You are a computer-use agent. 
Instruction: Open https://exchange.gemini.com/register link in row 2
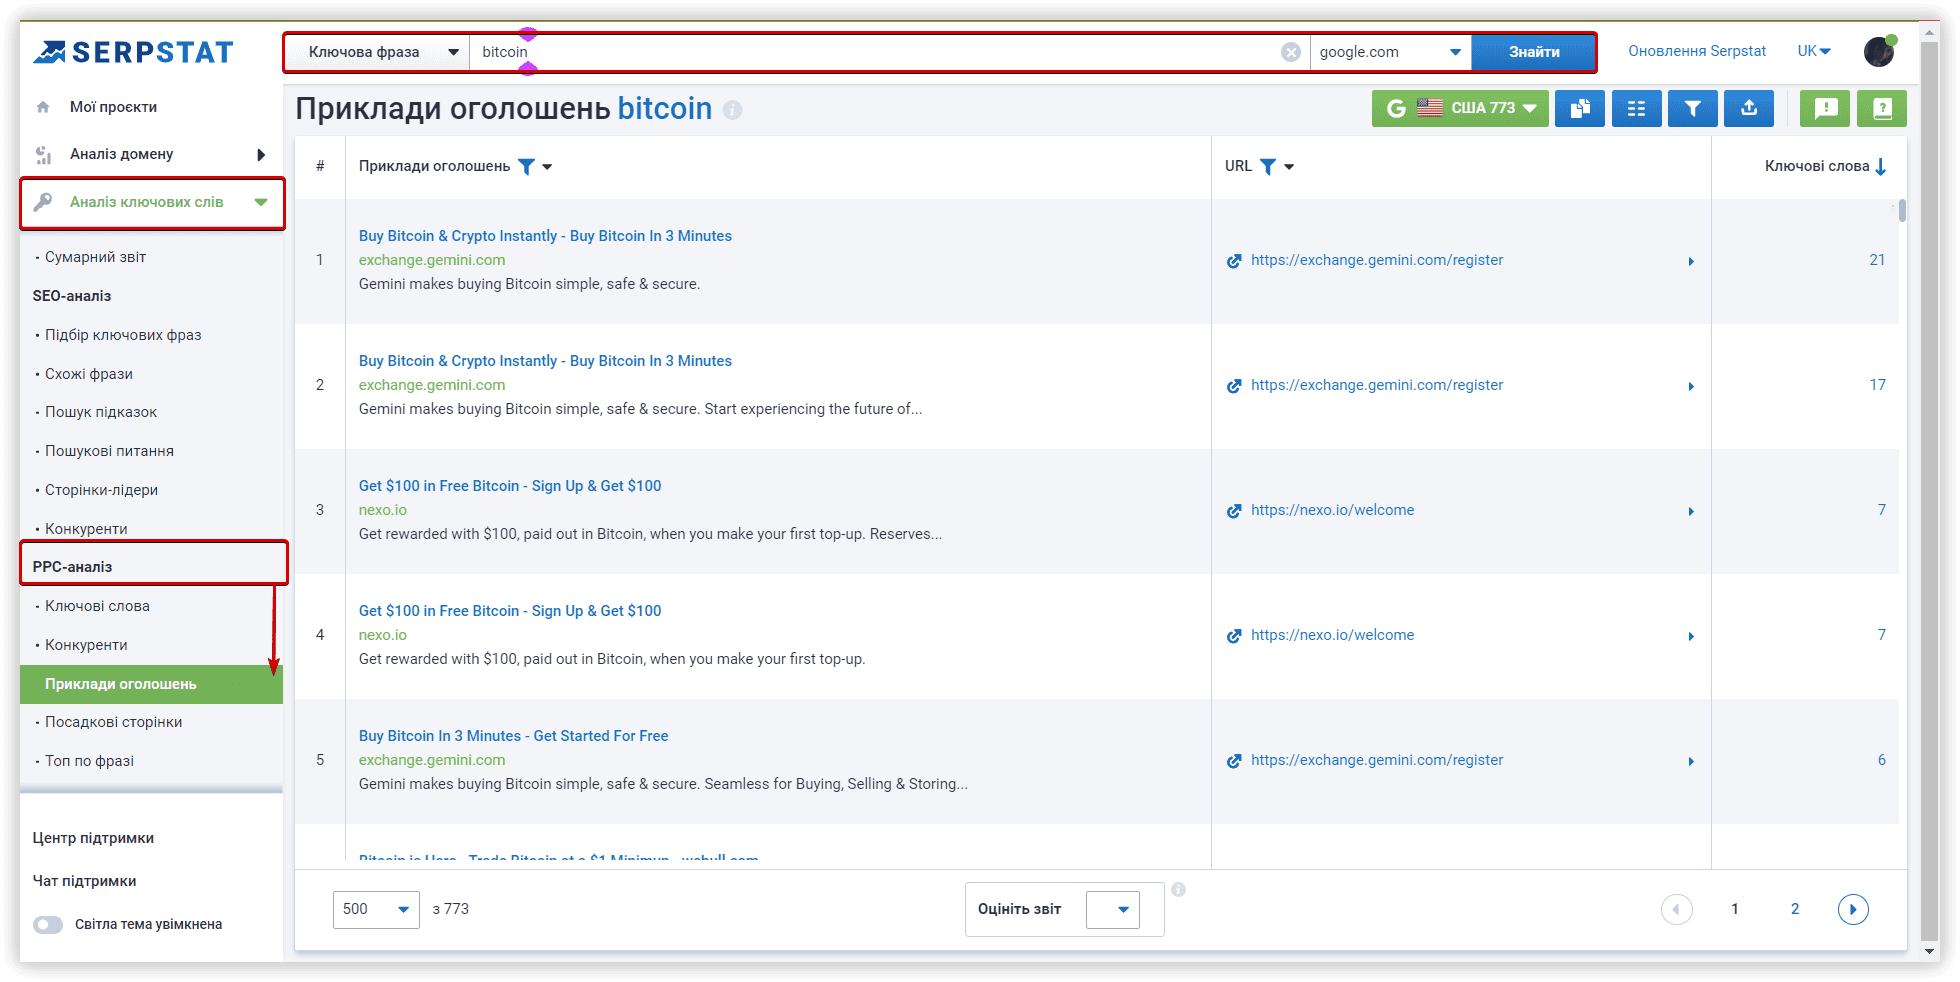tap(1377, 385)
